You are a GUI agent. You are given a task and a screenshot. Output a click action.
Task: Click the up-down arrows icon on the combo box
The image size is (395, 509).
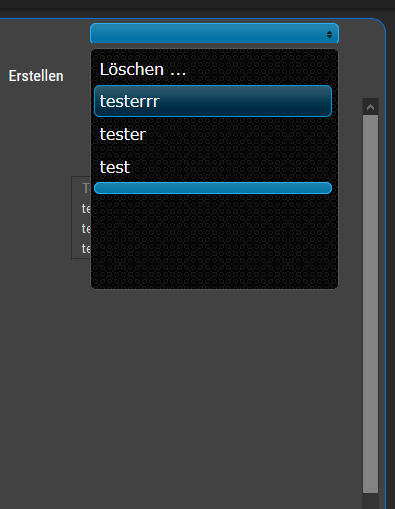pyautogui.click(x=329, y=34)
